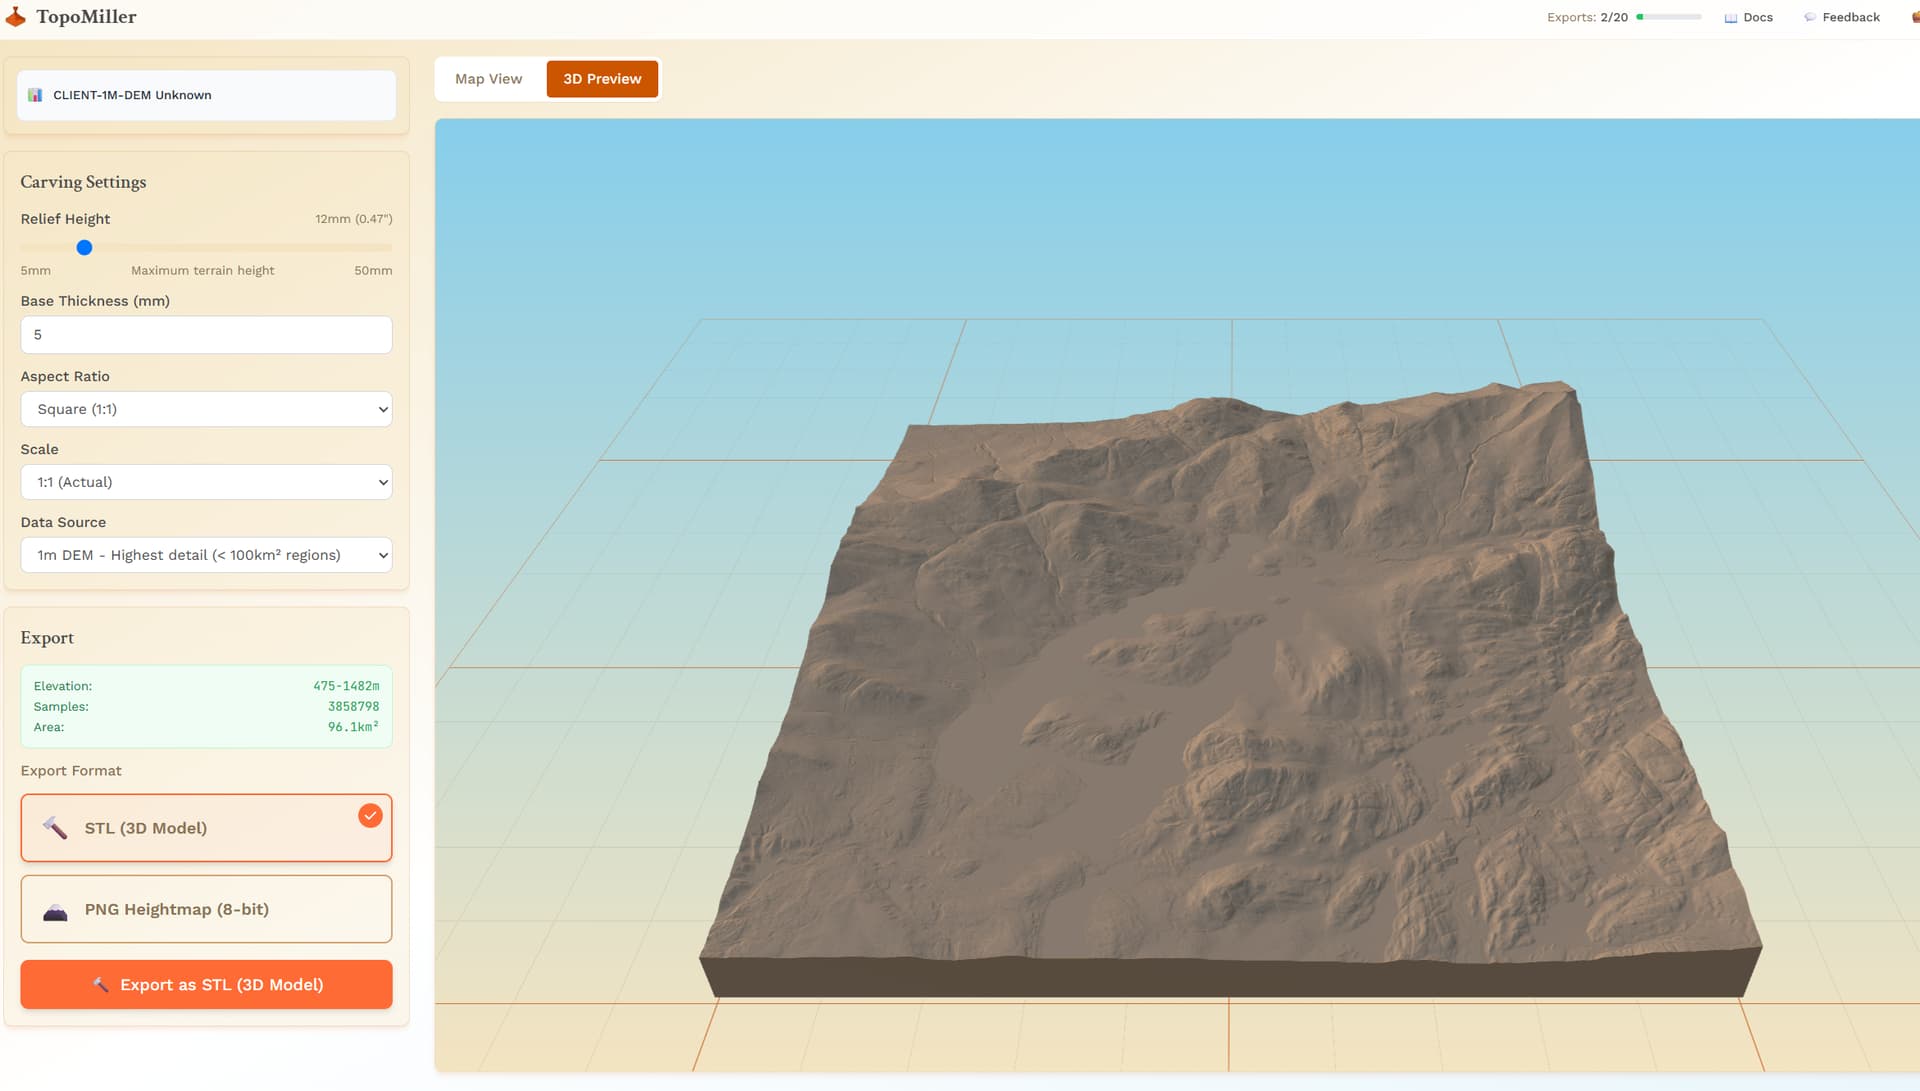Click the orange checkmark on STL option
The image size is (1920, 1091).
click(370, 816)
